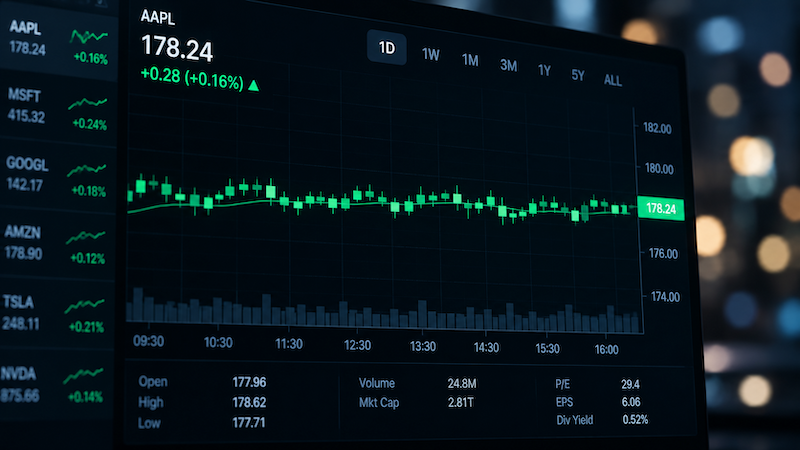Click the Low value 177.71
800x450 pixels.
[x=249, y=422]
